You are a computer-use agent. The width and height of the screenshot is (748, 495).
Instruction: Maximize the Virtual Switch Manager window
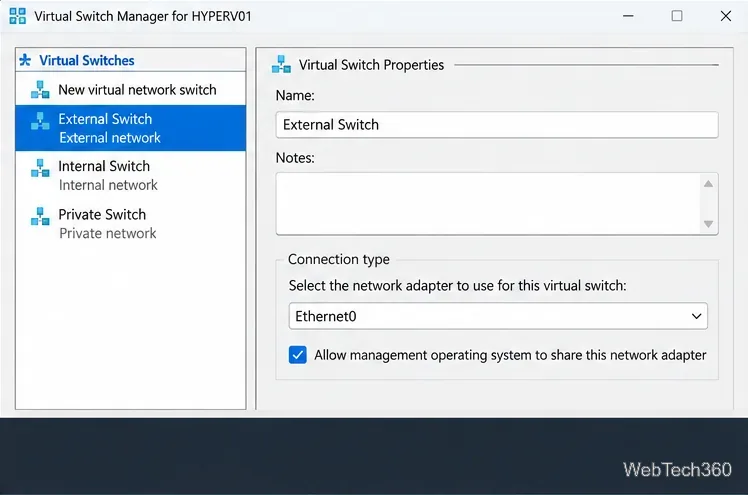[676, 16]
